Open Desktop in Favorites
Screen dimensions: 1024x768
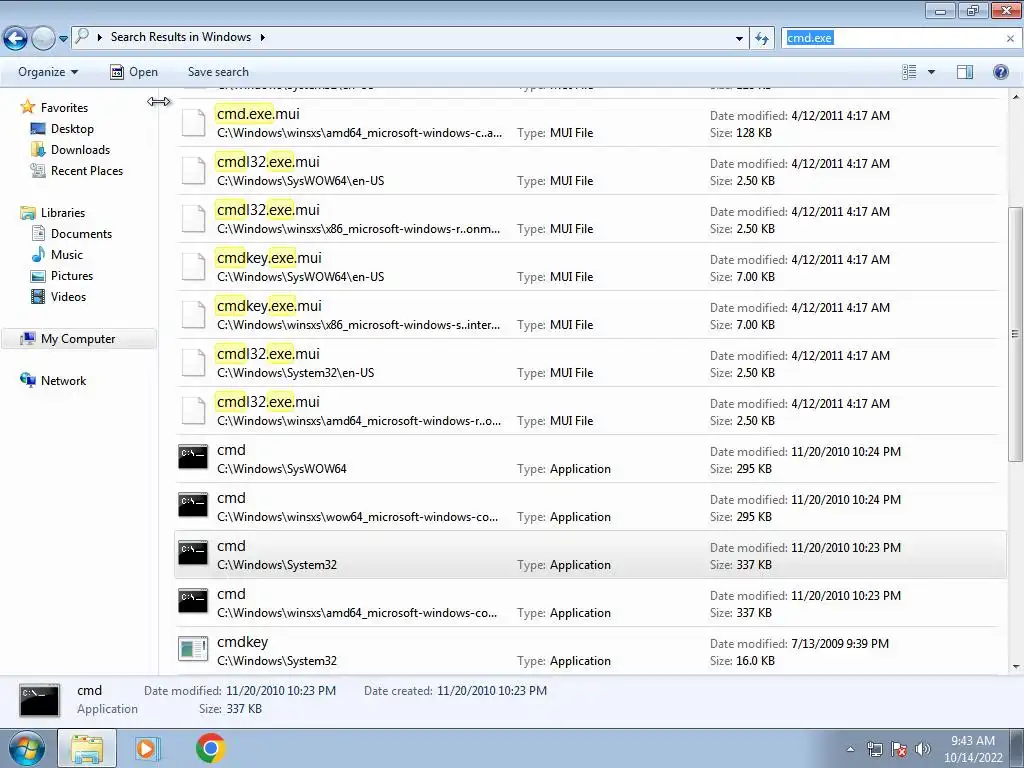[72, 129]
